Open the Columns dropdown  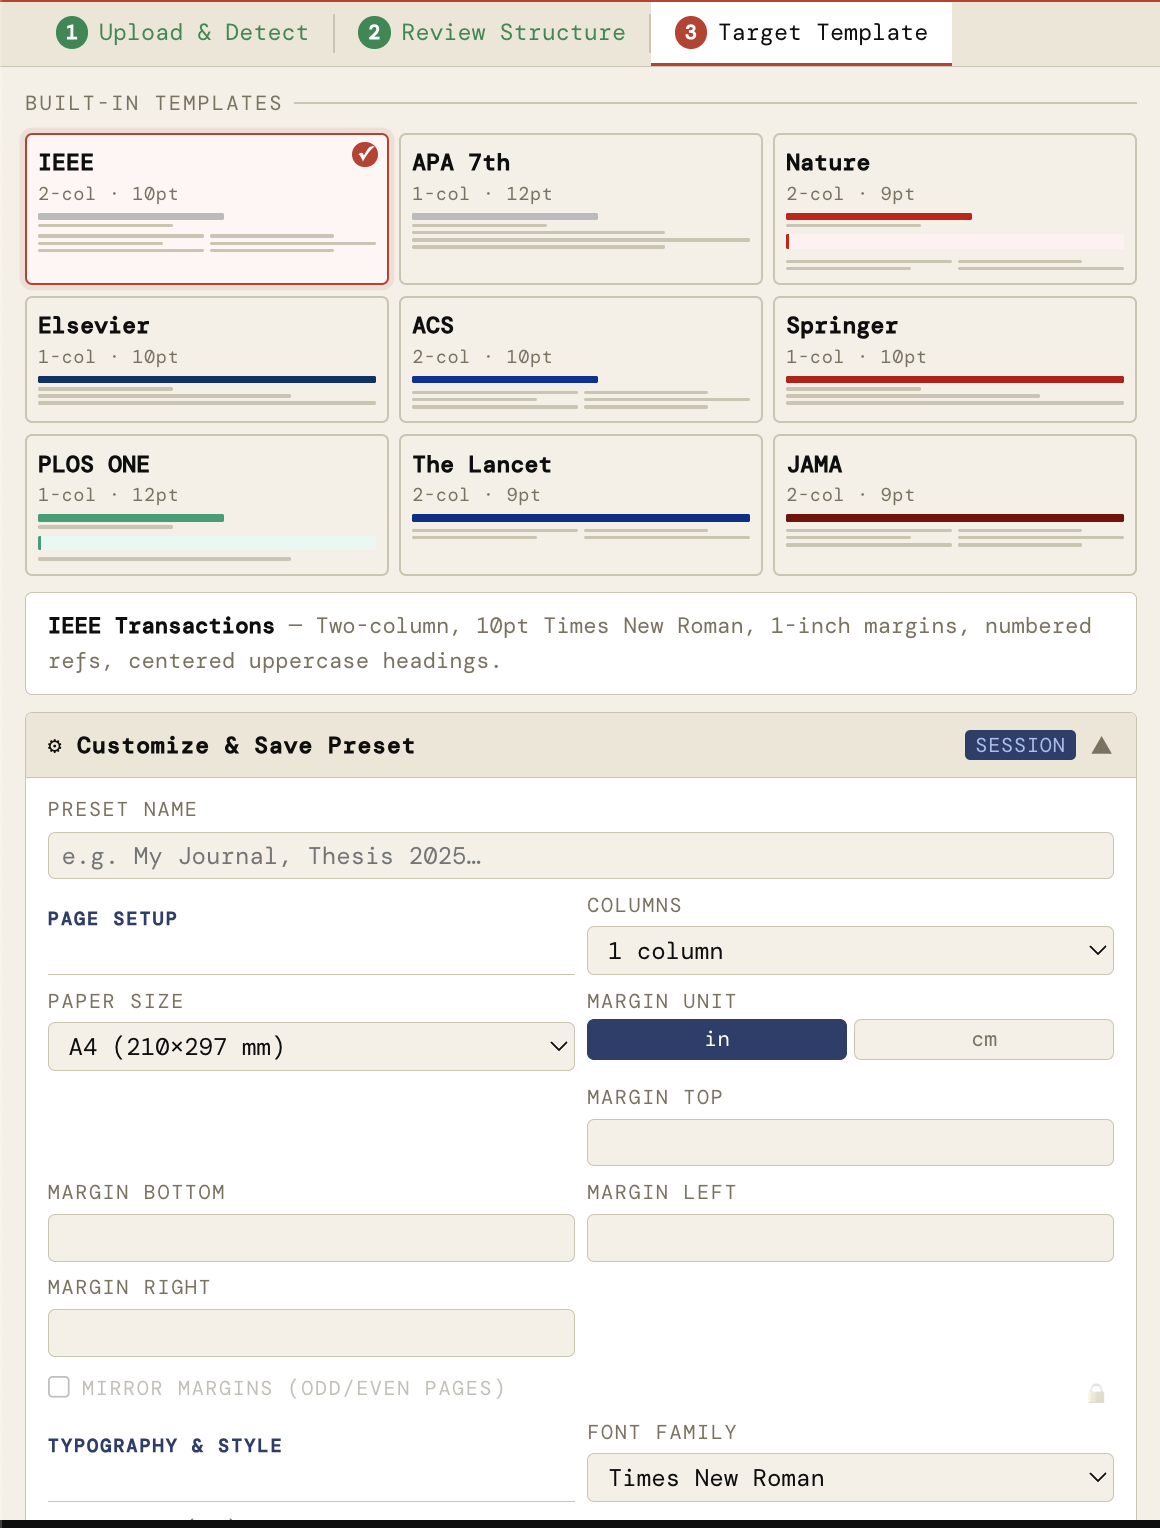point(849,951)
